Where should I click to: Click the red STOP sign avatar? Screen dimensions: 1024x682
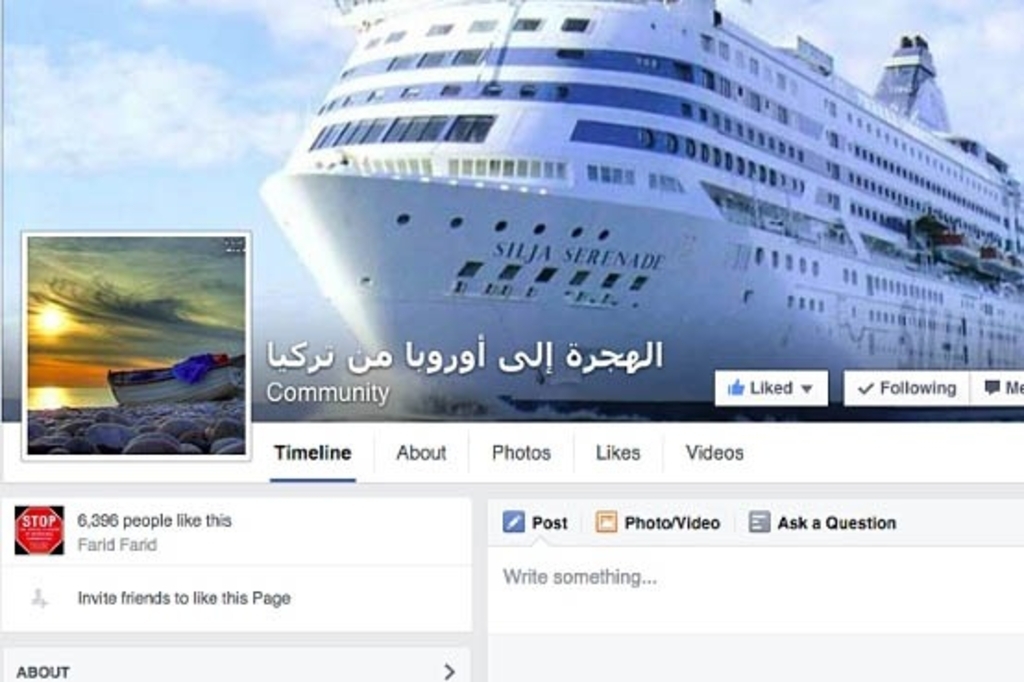click(39, 530)
